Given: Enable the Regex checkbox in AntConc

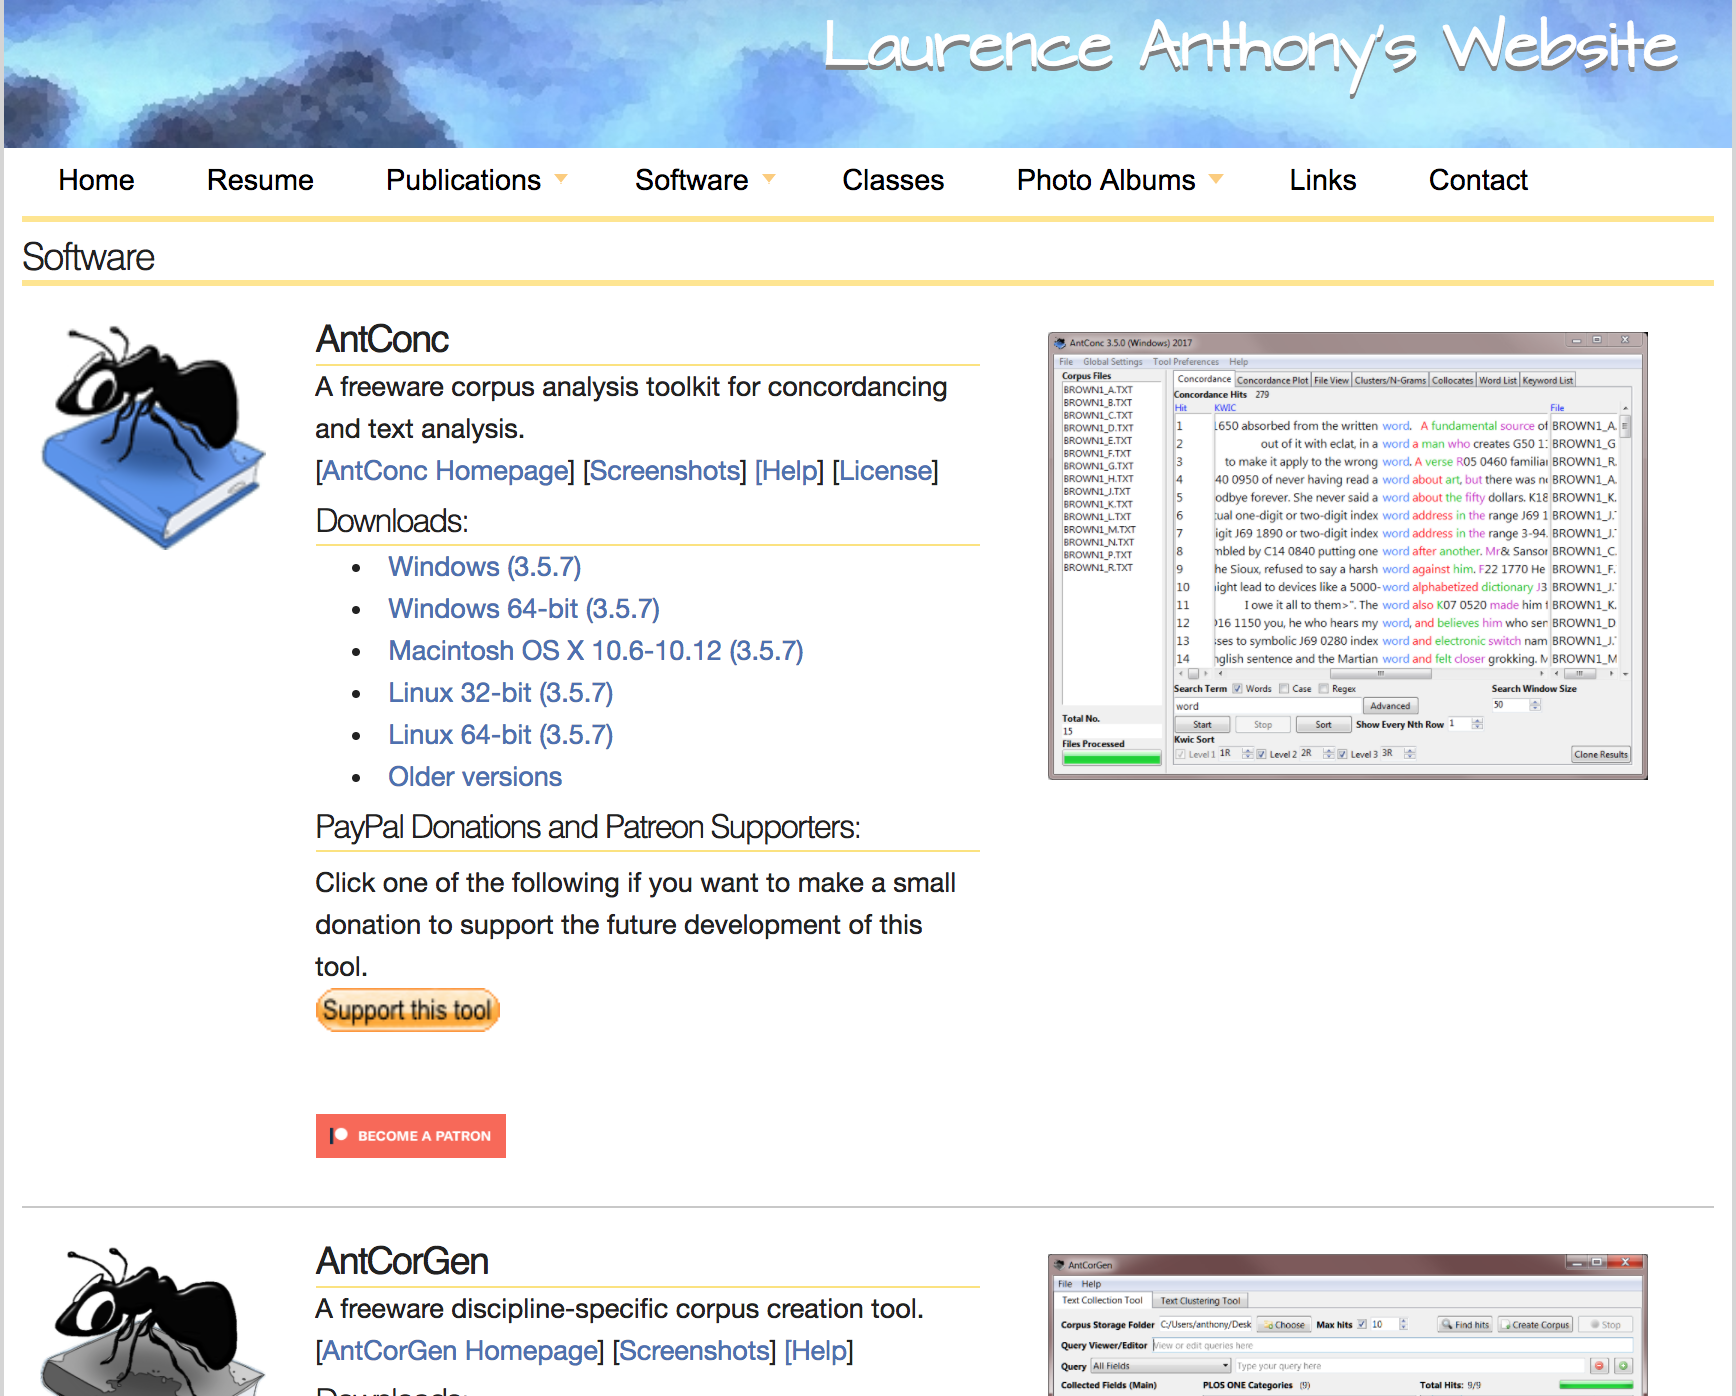Looking at the screenshot, I should tap(1323, 689).
